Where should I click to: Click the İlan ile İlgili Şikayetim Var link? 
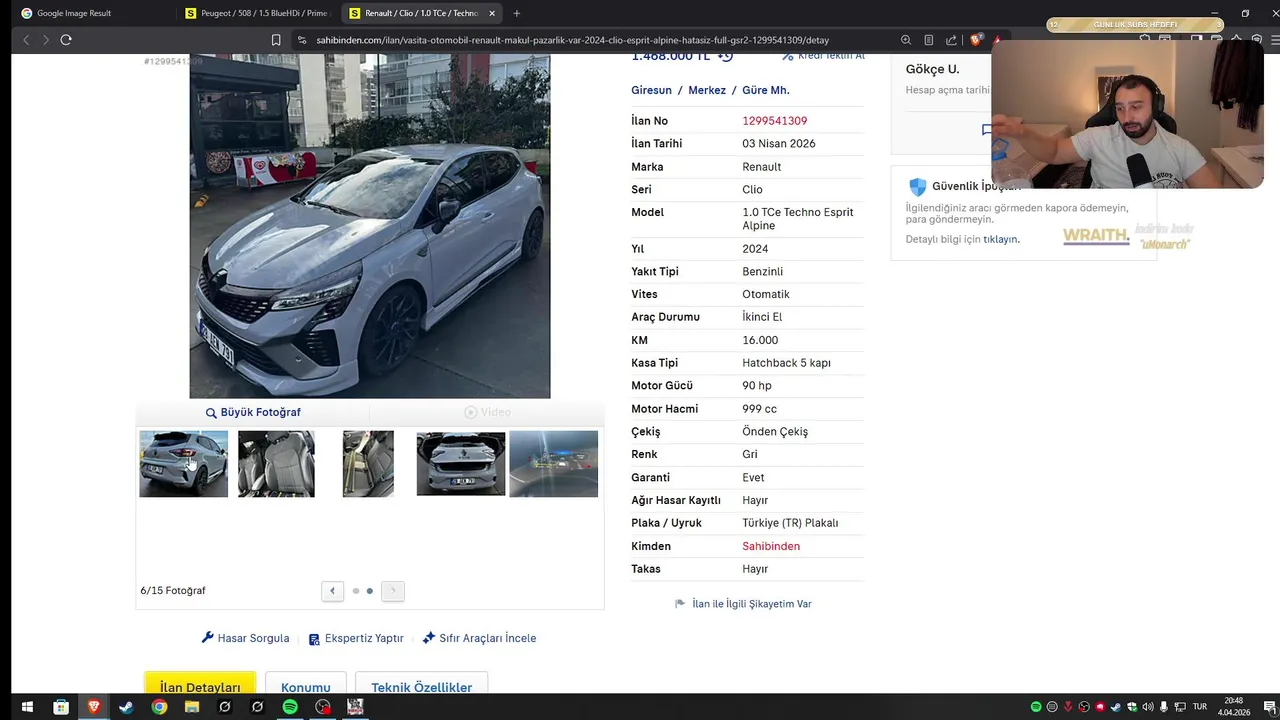(x=752, y=604)
